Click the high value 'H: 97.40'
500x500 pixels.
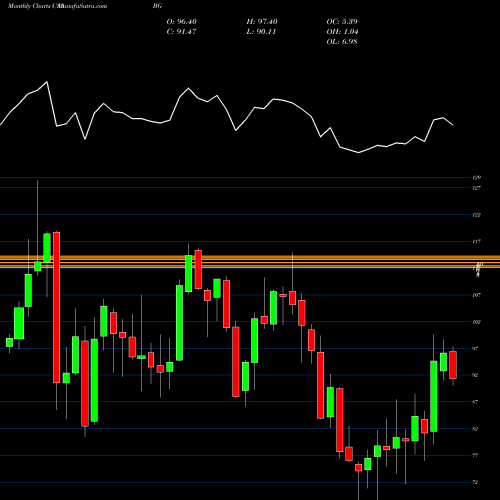[262, 22]
